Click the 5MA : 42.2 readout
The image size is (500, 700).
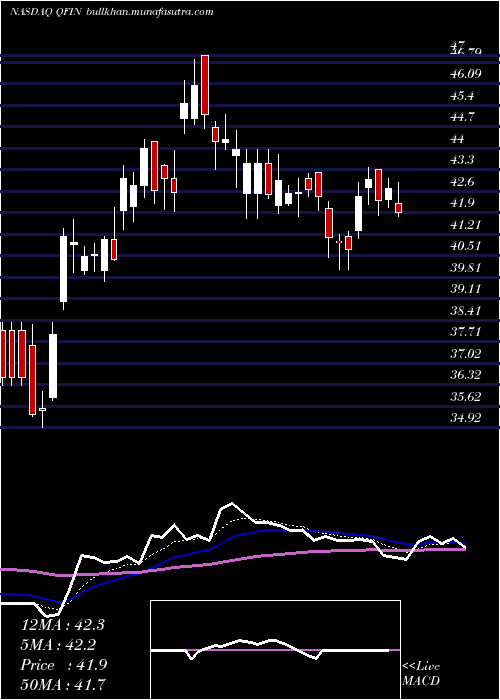pos(59,645)
